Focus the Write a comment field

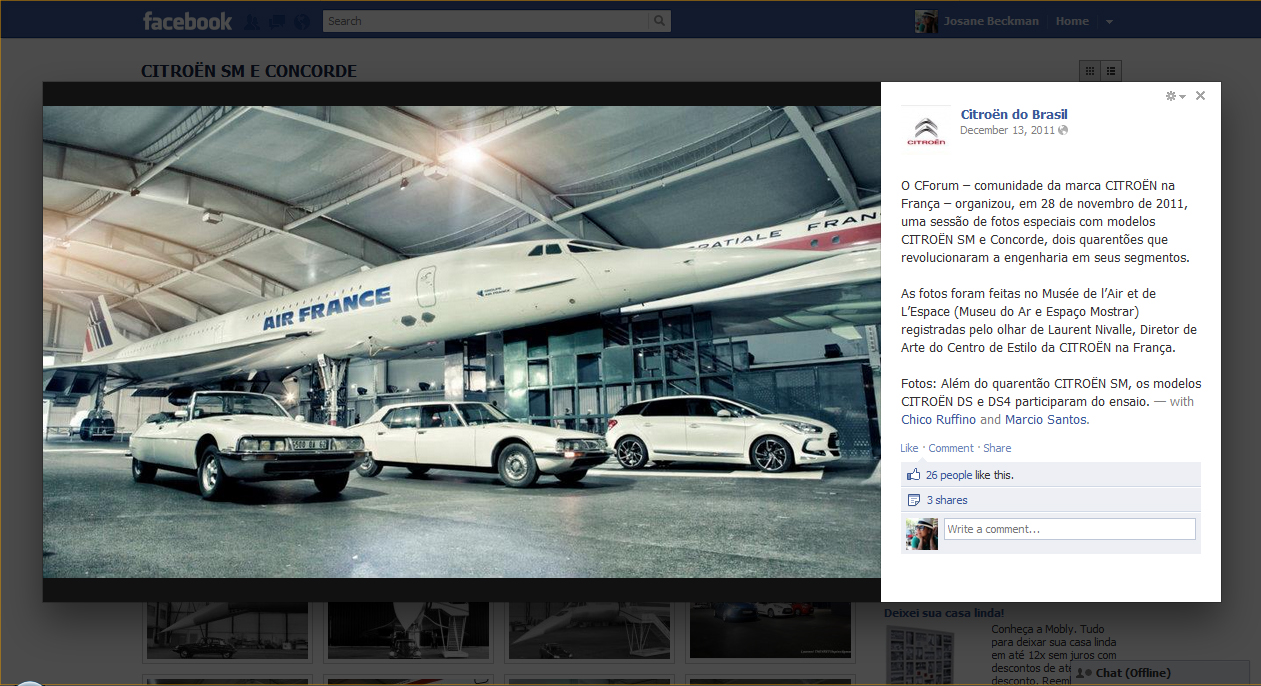tap(1069, 529)
